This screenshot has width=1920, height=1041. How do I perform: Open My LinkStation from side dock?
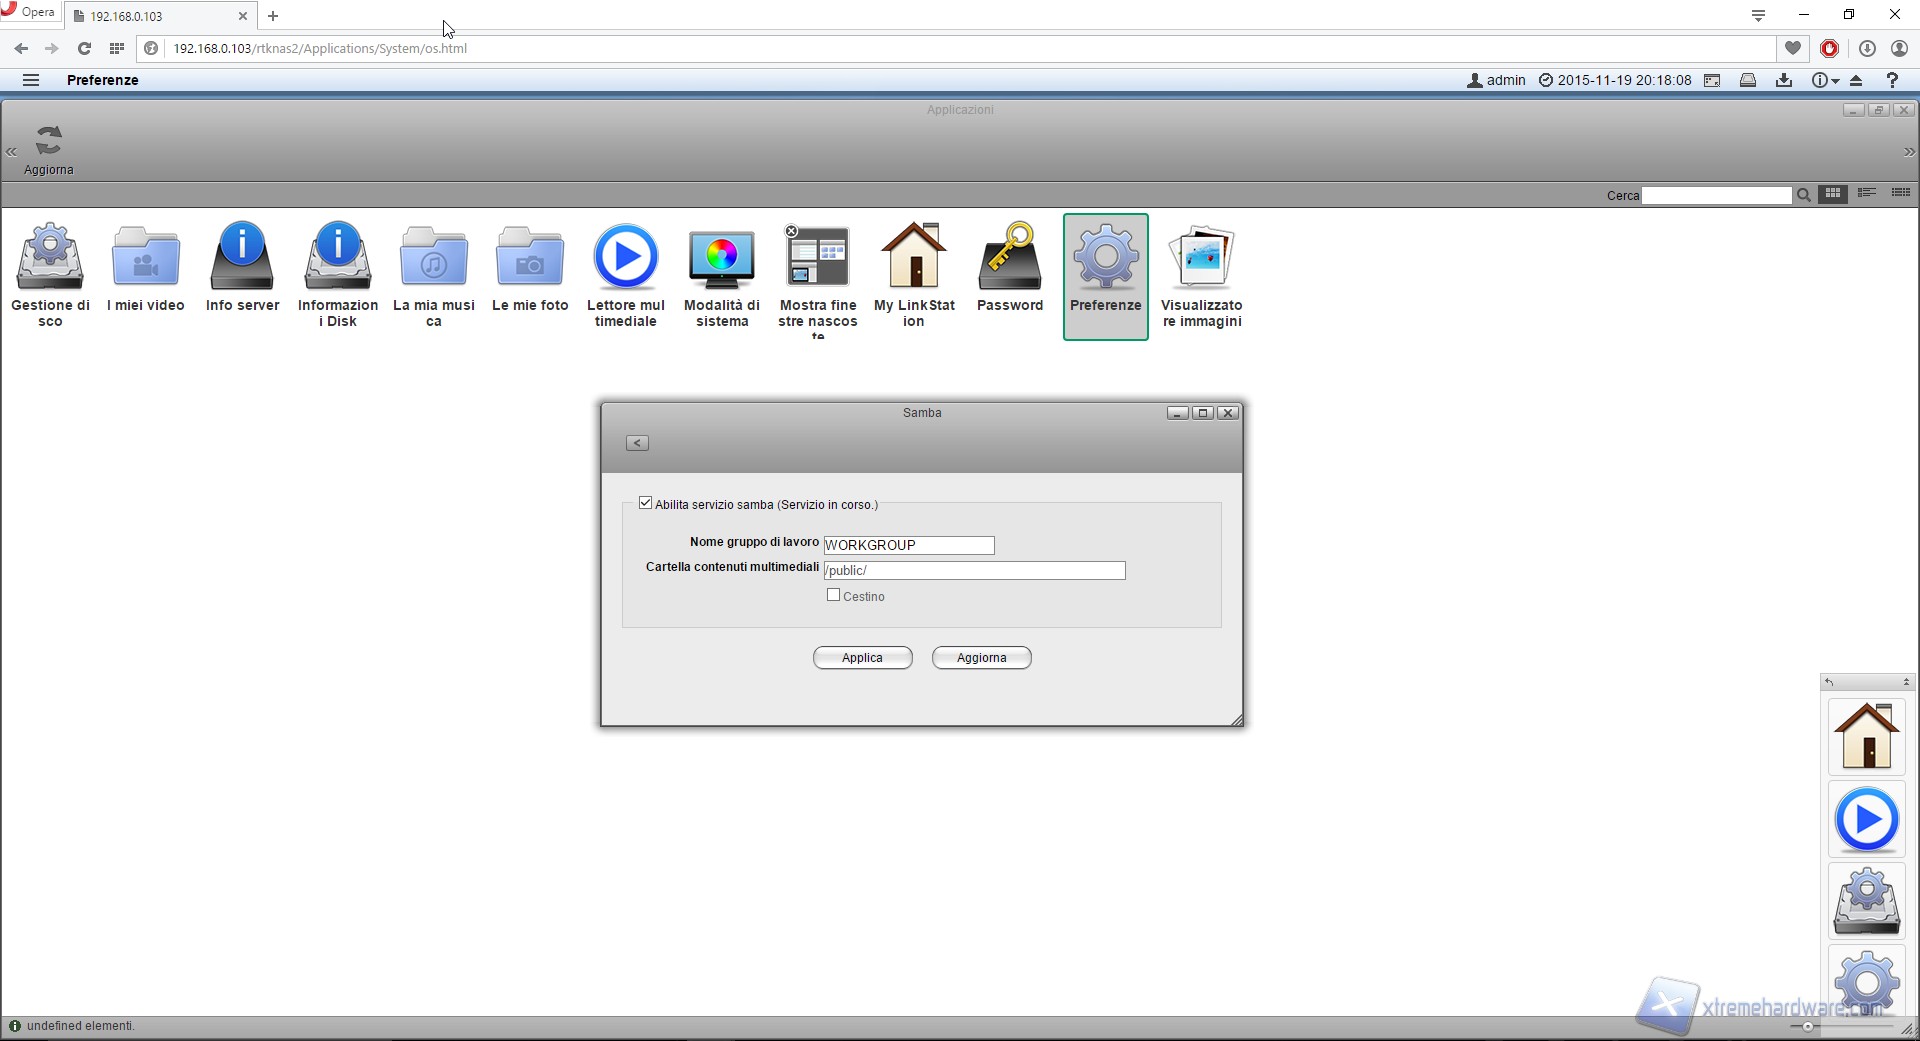1866,736
